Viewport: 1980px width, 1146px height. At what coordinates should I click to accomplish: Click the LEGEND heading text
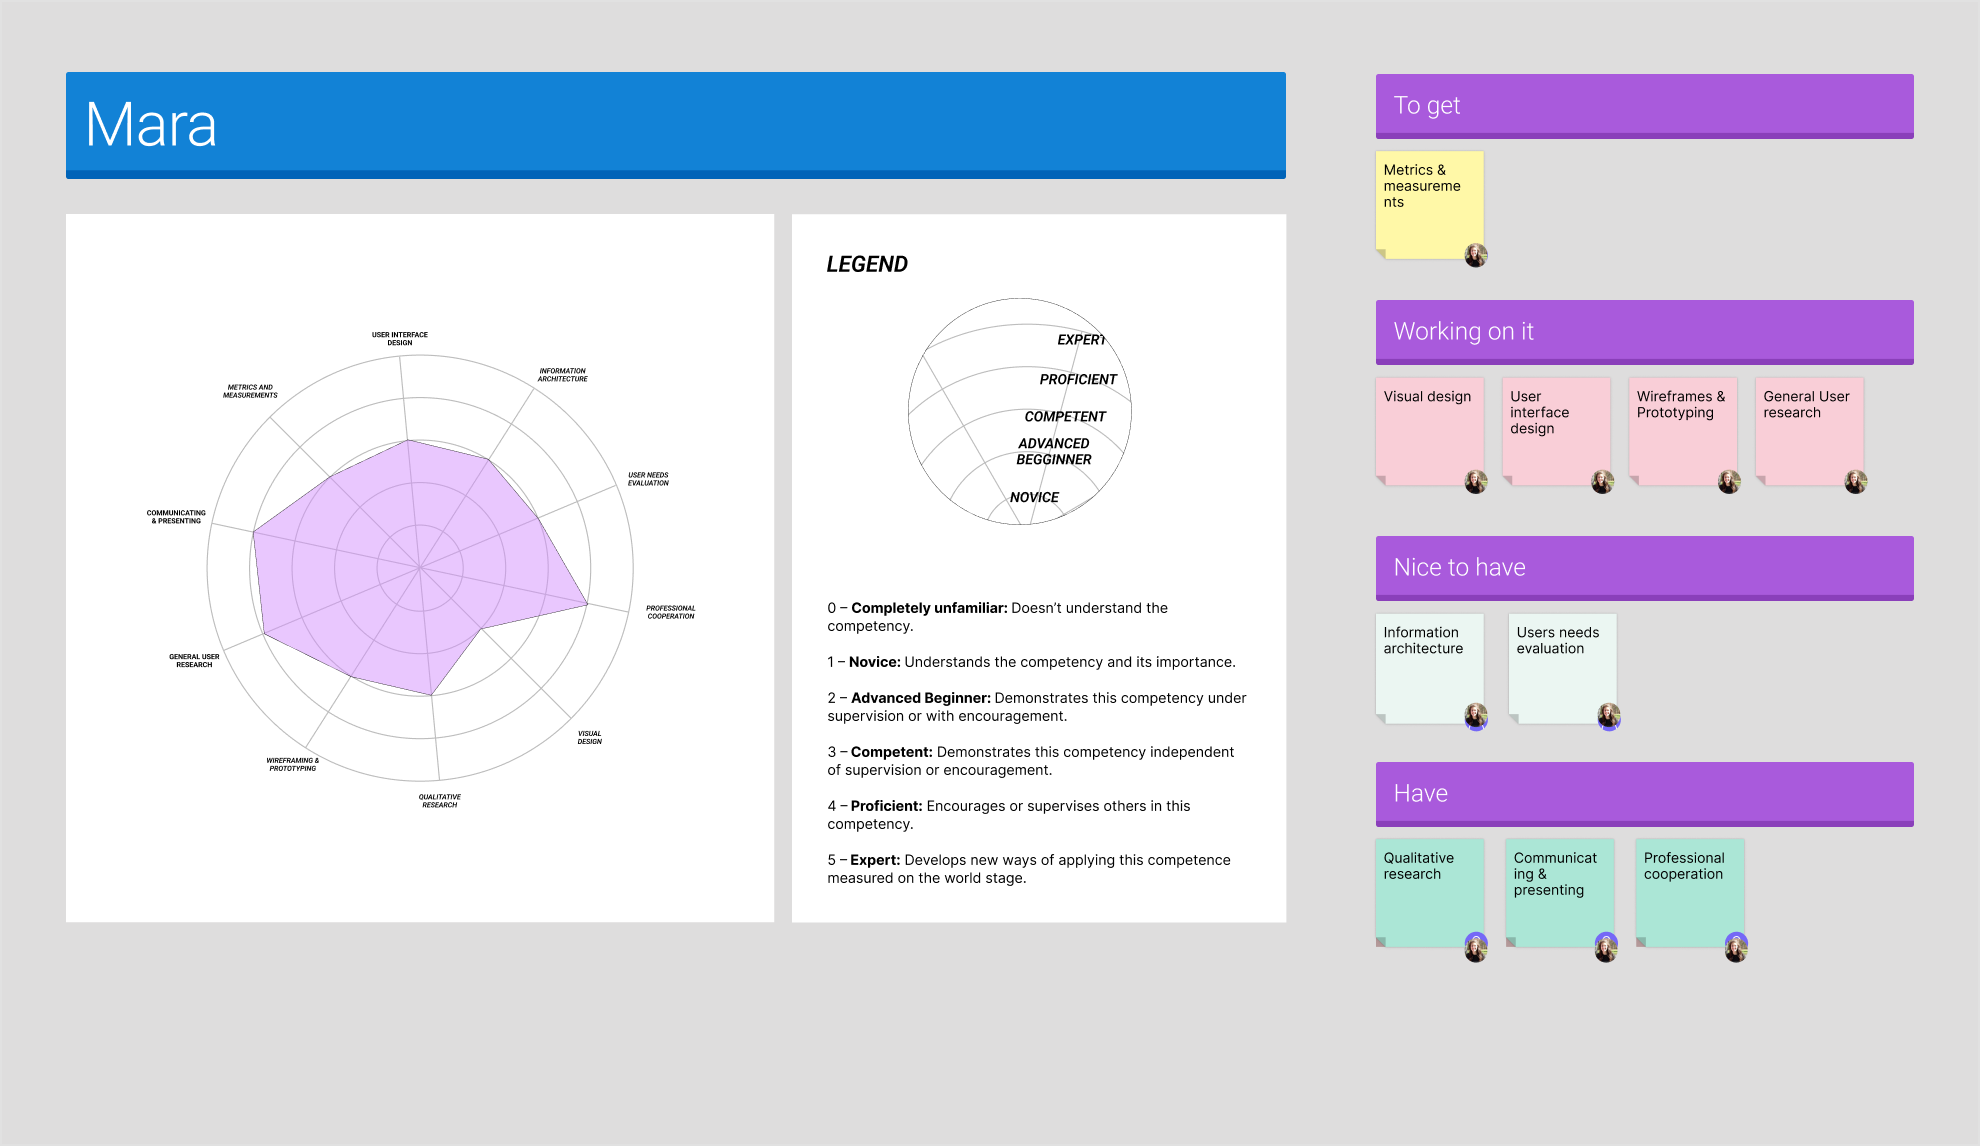pos(867,264)
